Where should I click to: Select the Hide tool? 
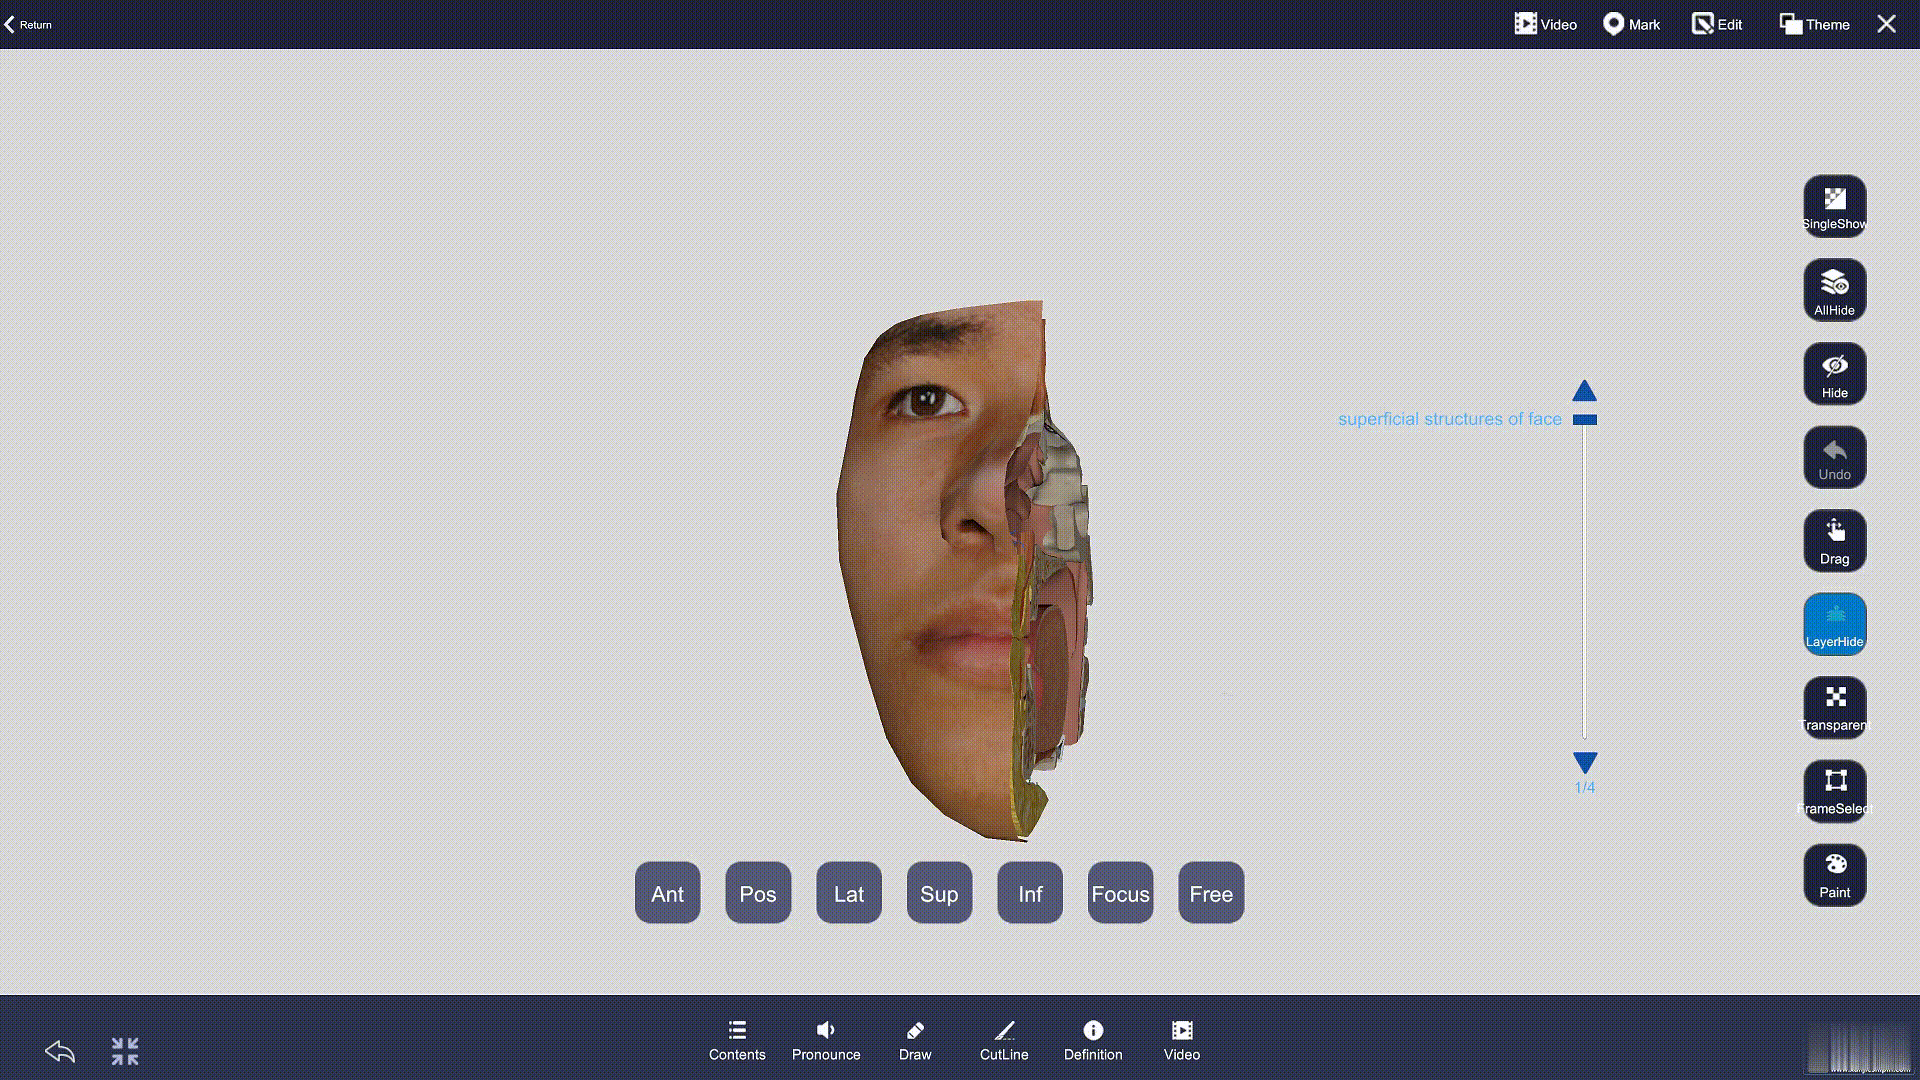tap(1834, 372)
